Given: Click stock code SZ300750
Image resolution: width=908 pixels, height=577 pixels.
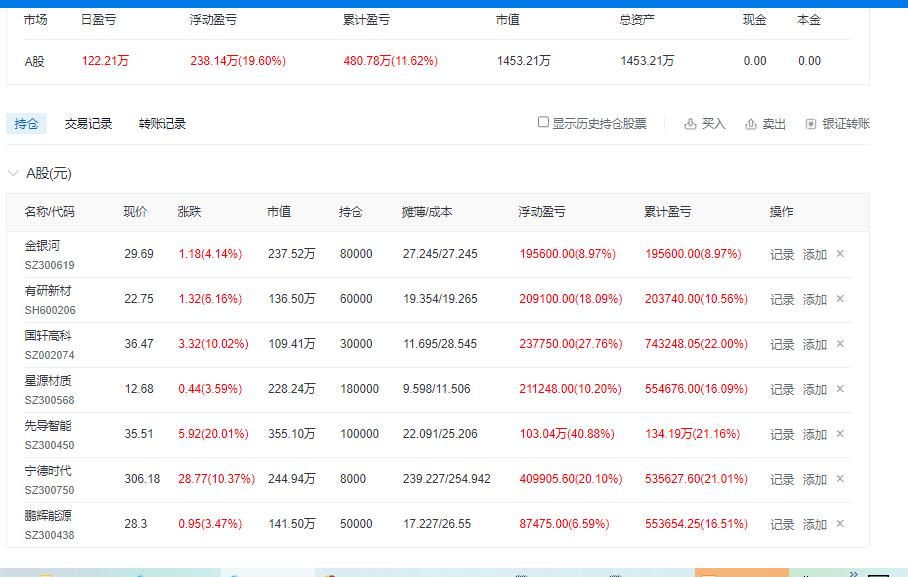Looking at the screenshot, I should point(49,490).
